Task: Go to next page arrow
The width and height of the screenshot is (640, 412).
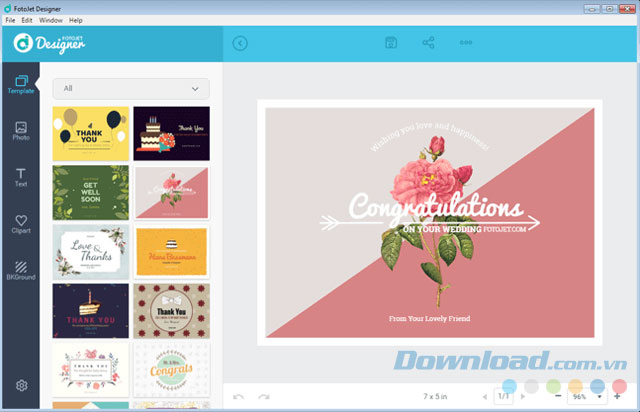Action: tap(522, 396)
